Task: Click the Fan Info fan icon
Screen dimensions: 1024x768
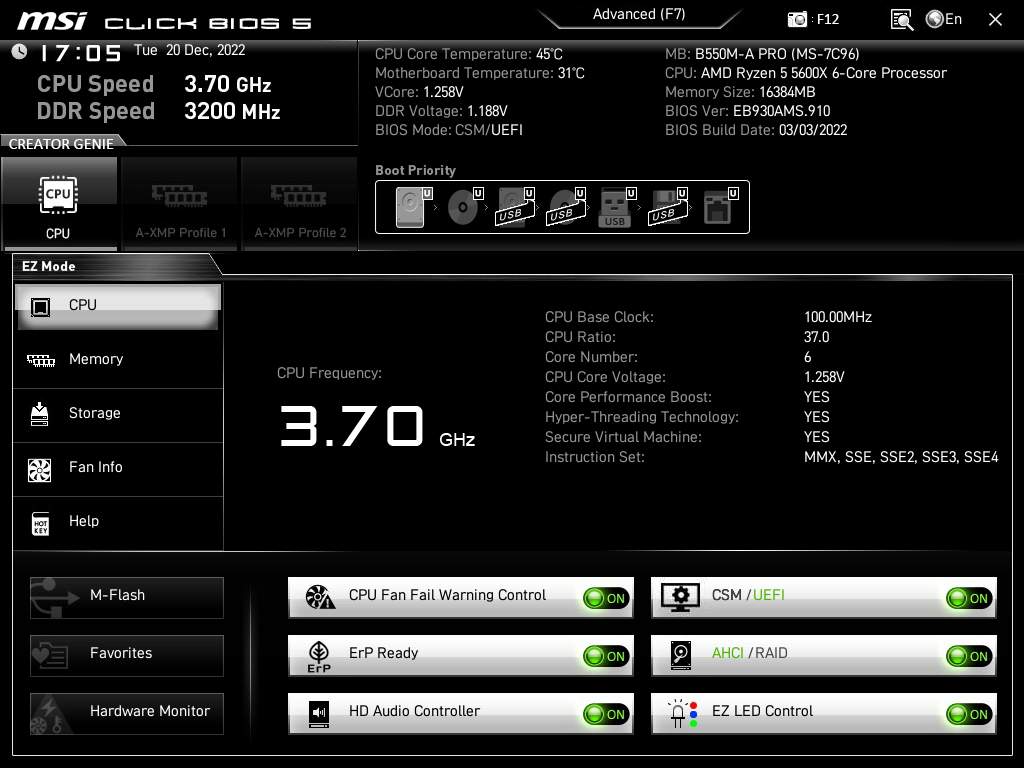Action: coord(40,470)
